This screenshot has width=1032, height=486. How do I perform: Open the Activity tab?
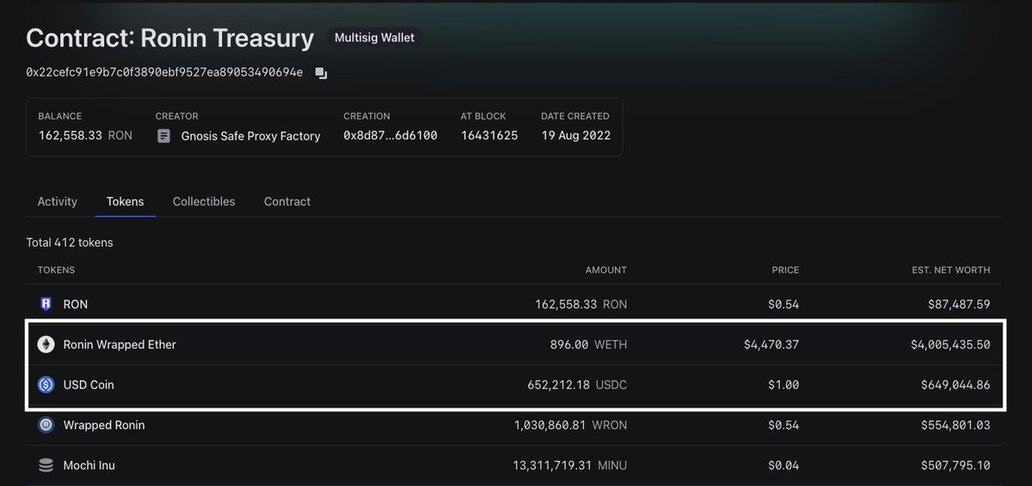[x=57, y=202]
